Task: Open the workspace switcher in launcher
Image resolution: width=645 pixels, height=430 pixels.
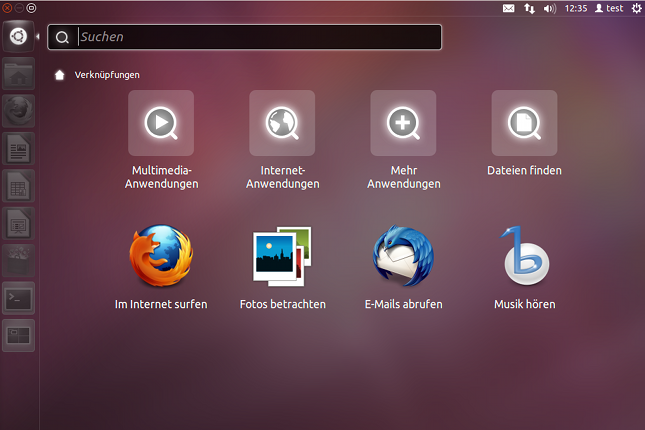Action: click(18, 335)
